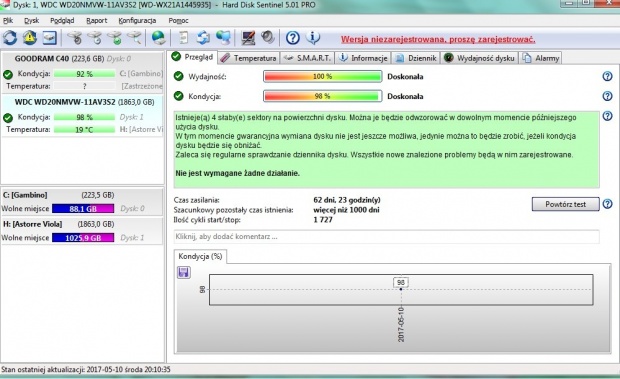The width and height of the screenshot is (620, 379).
Task: Click the globe with disk toolbar icon
Action: [x=159, y=38]
